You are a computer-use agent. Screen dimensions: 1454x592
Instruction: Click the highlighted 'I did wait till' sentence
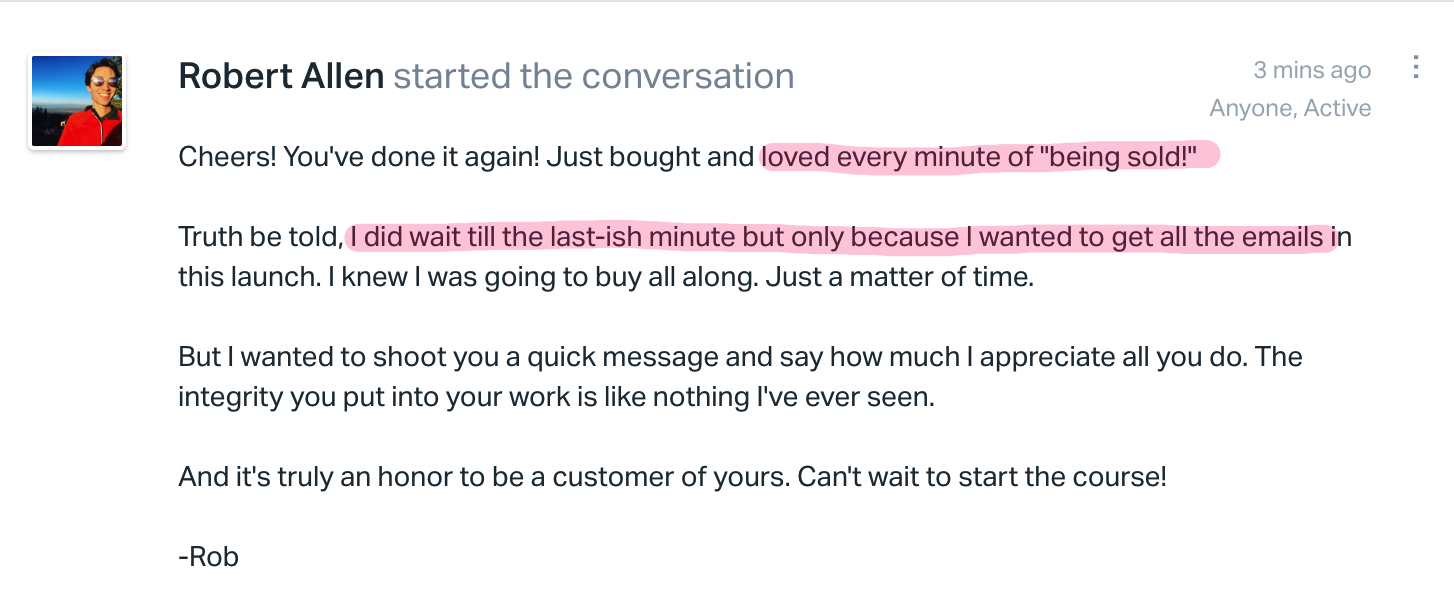click(841, 238)
